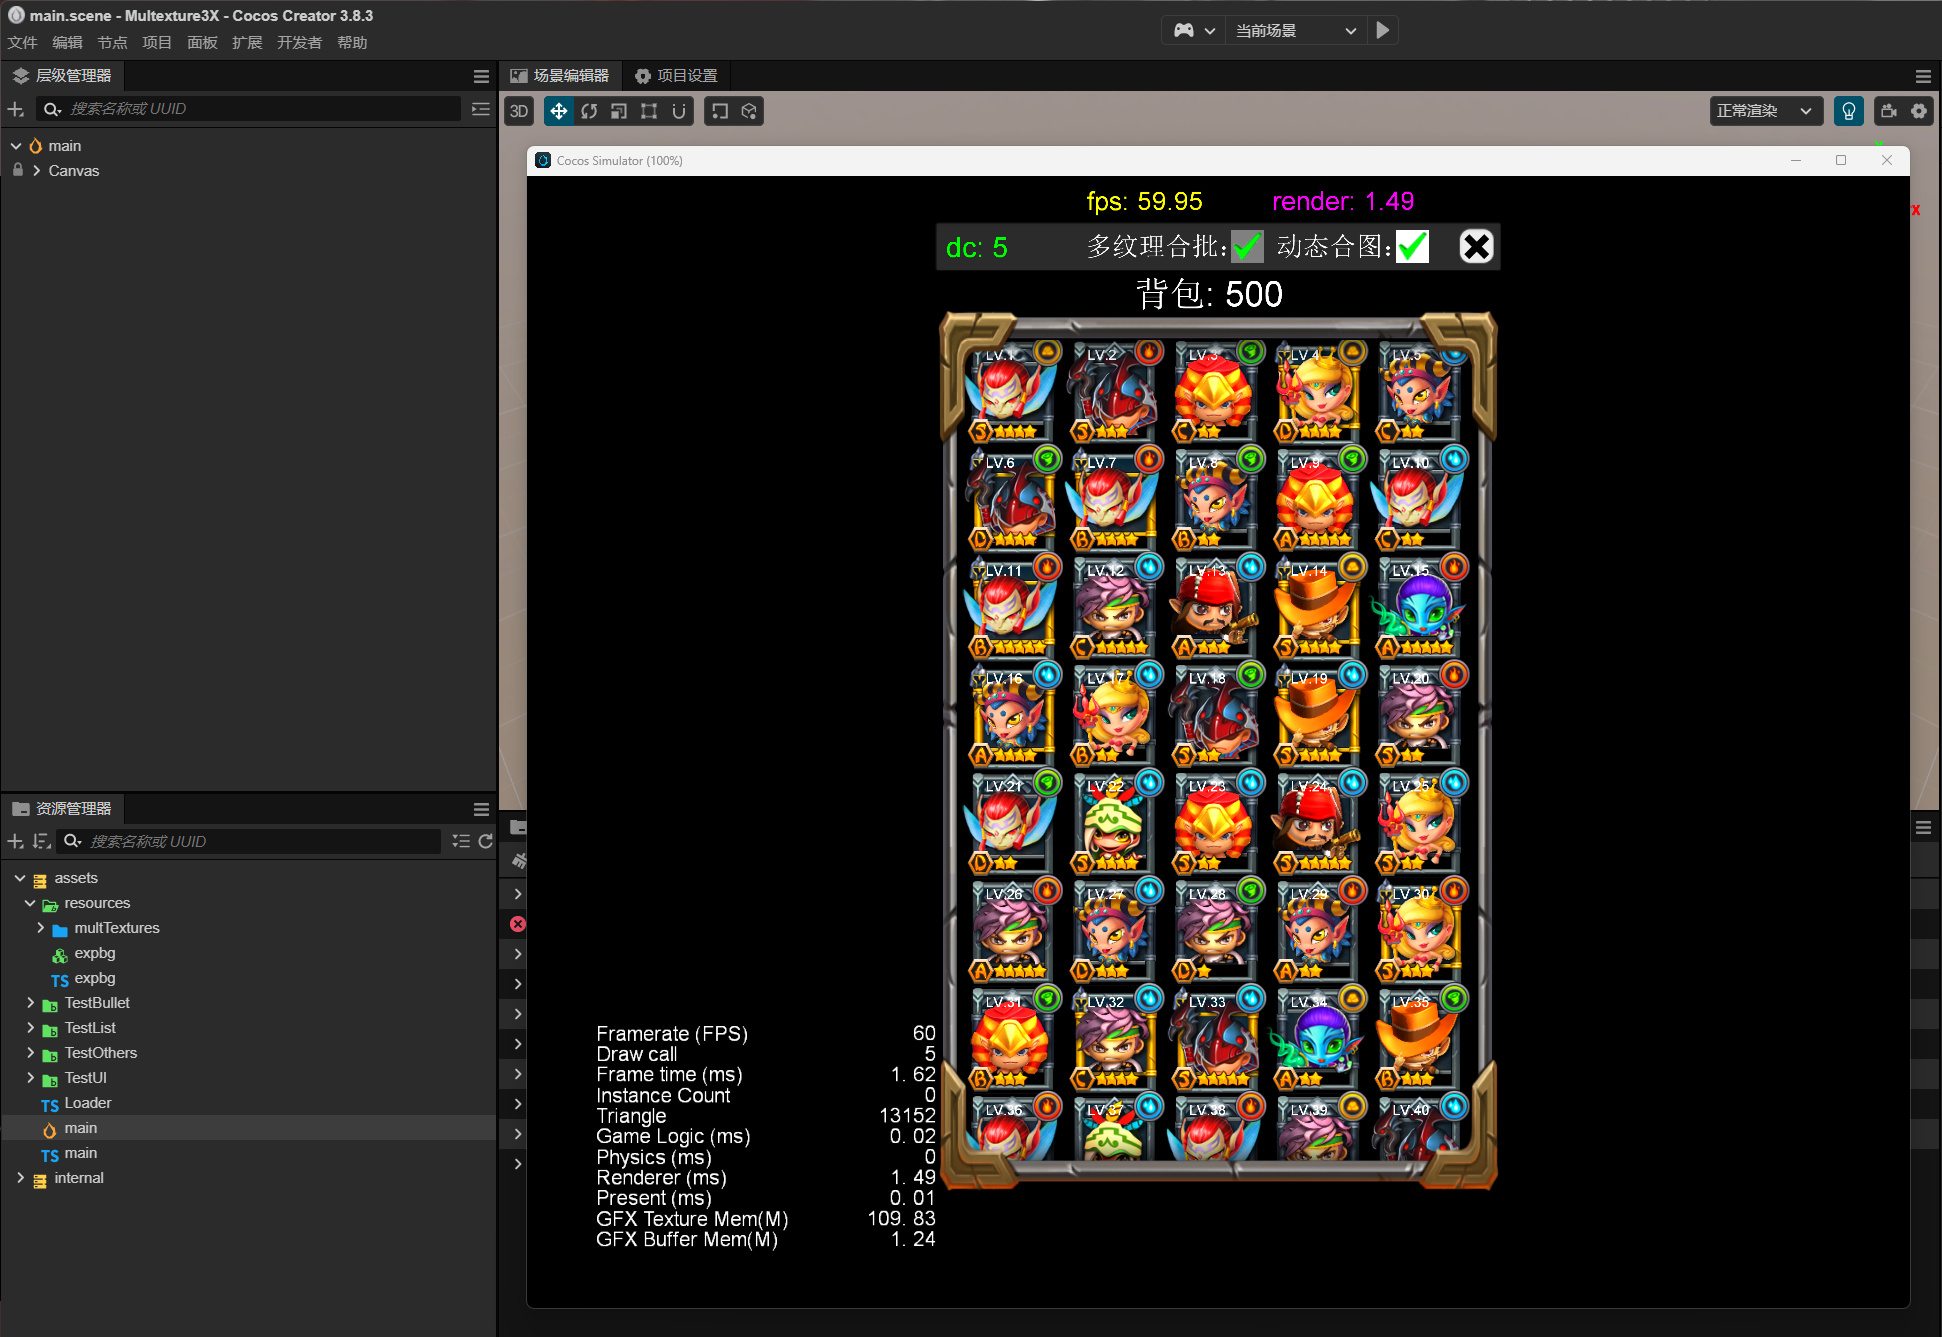Expand the multTextures folder
This screenshot has height=1337, width=1942.
tap(40, 928)
